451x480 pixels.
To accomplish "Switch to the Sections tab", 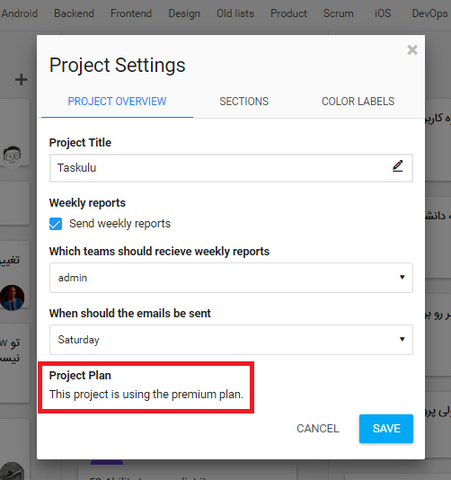I will click(244, 101).
